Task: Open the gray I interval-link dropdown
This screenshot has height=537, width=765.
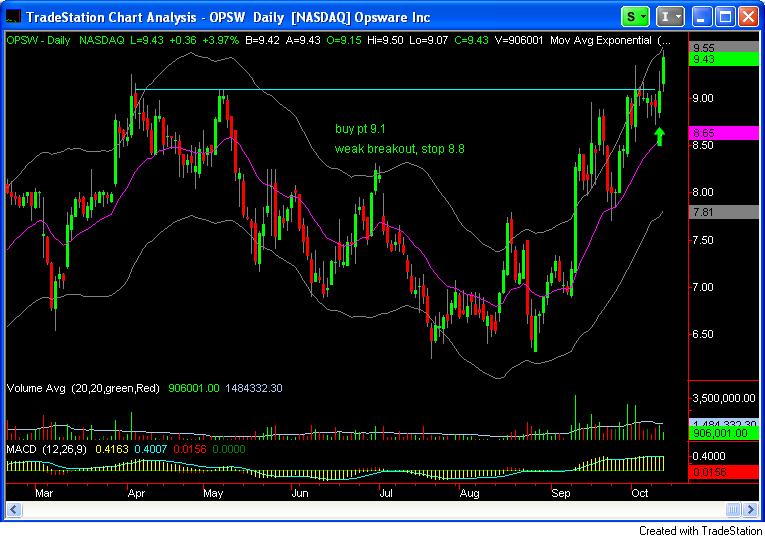Action: (x=670, y=17)
